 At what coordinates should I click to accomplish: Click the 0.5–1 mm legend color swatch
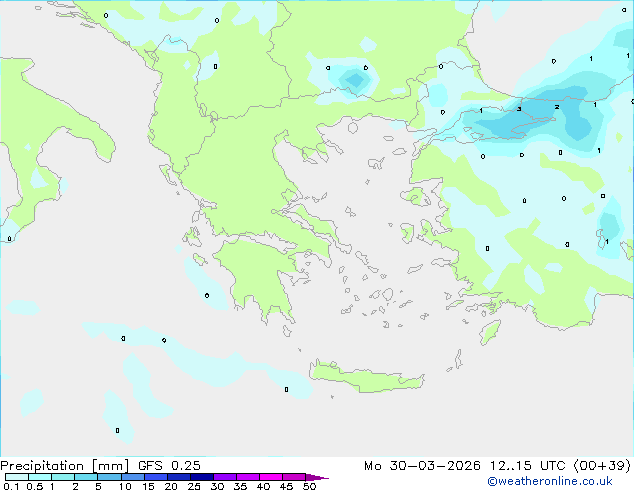pos(40,477)
